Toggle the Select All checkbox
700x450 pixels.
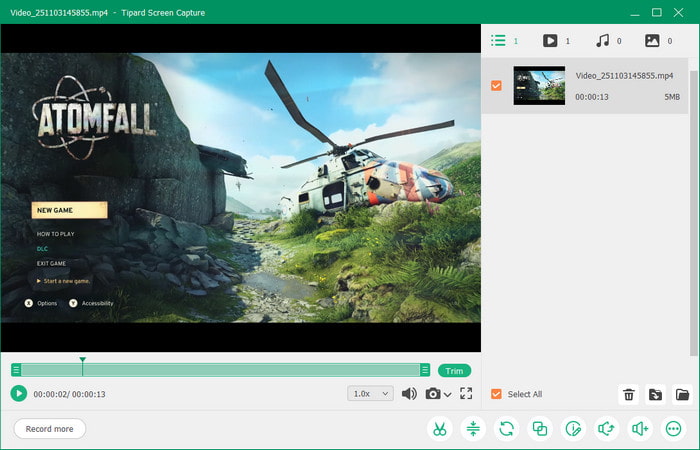(496, 394)
